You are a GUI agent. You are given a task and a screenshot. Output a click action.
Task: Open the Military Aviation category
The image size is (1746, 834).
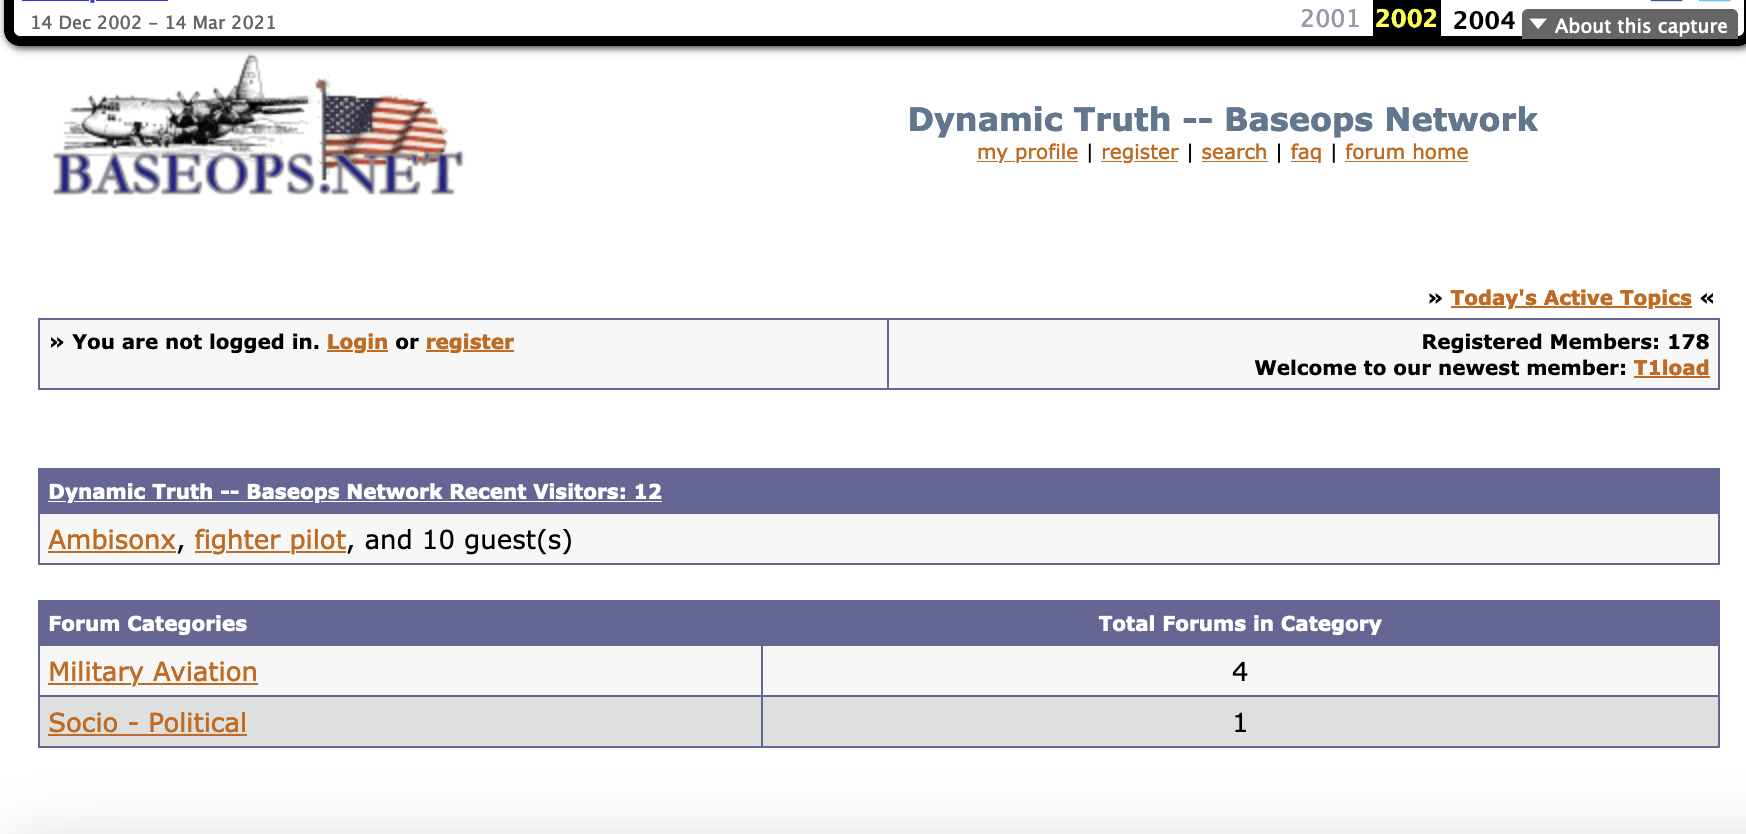coord(153,672)
